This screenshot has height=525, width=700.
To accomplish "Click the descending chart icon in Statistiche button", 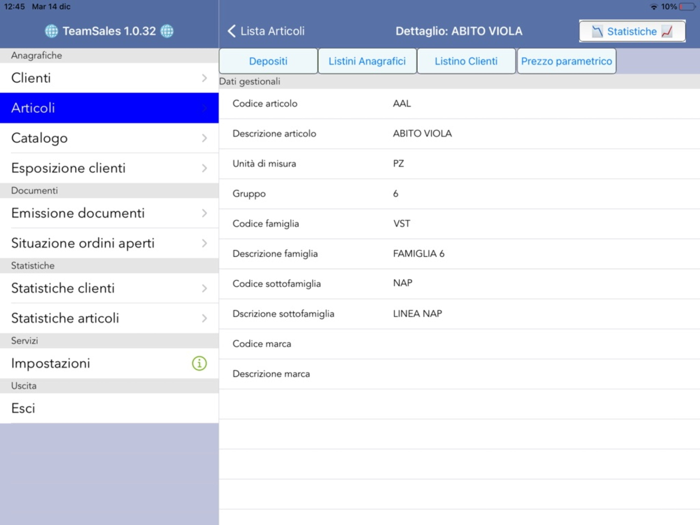I will click(597, 31).
